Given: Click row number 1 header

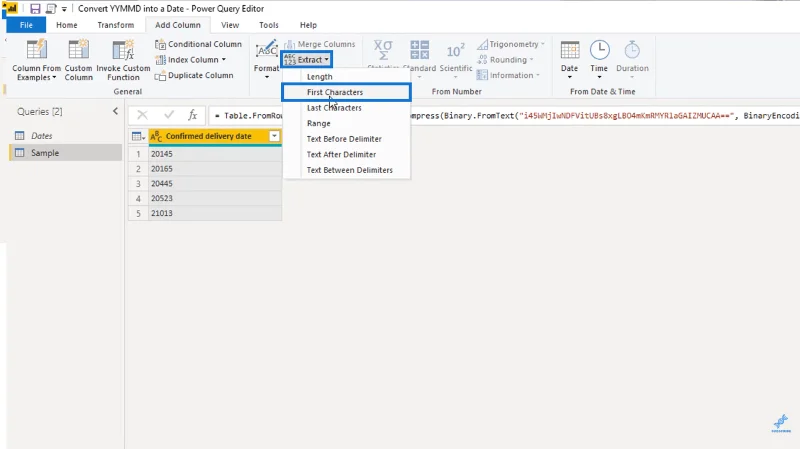Looking at the screenshot, I should coord(138,154).
